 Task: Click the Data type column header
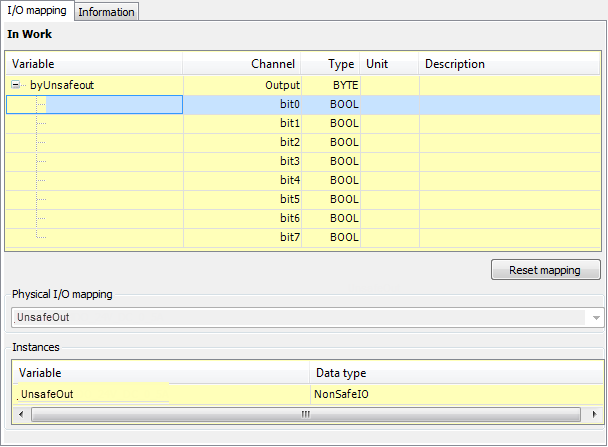point(341,373)
